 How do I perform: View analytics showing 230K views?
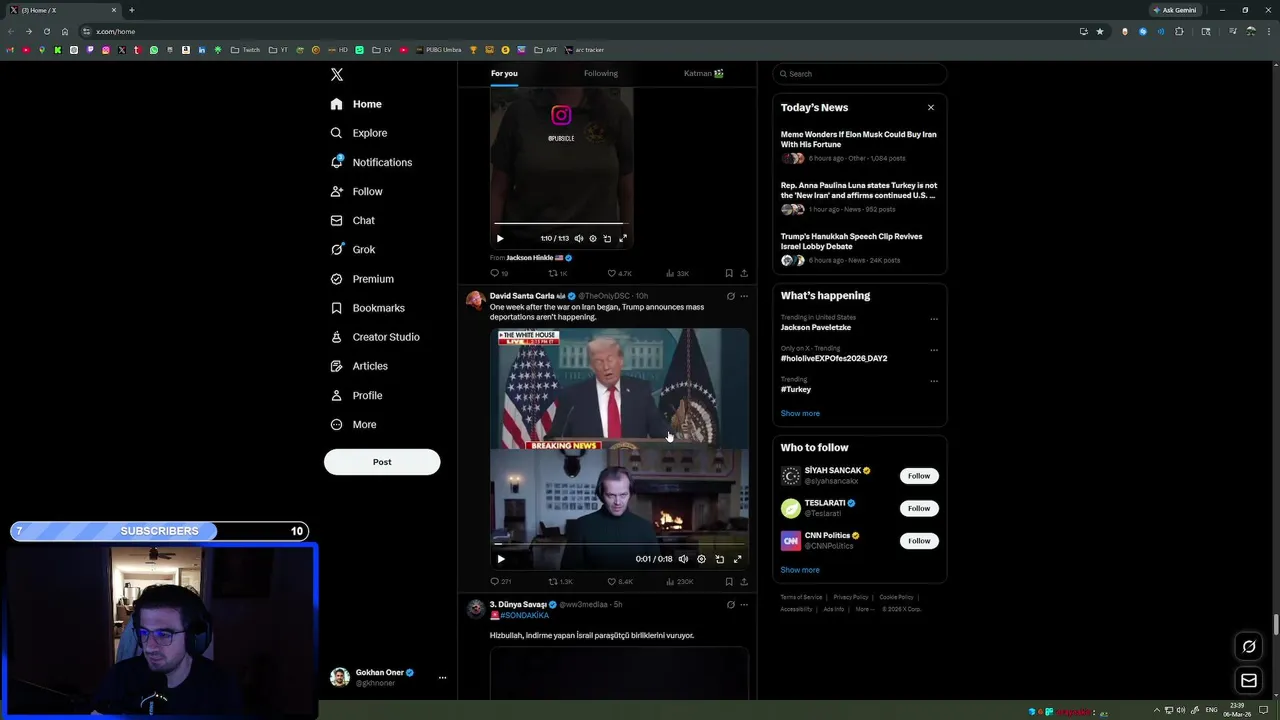tap(680, 581)
